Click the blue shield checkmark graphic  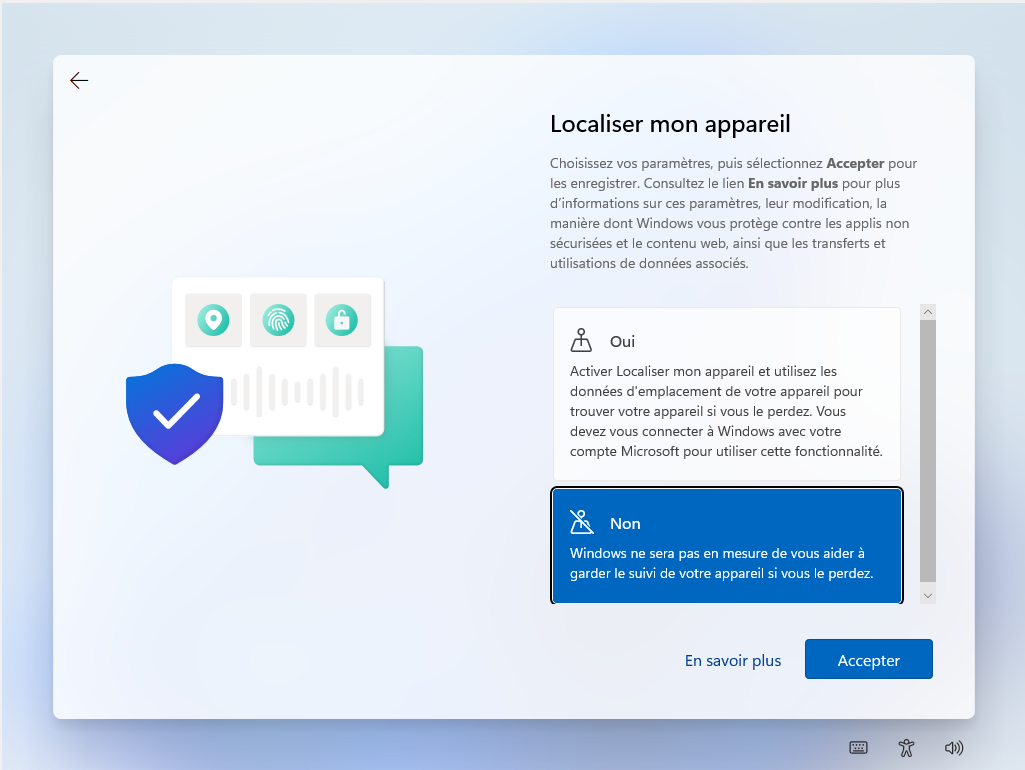(x=175, y=414)
